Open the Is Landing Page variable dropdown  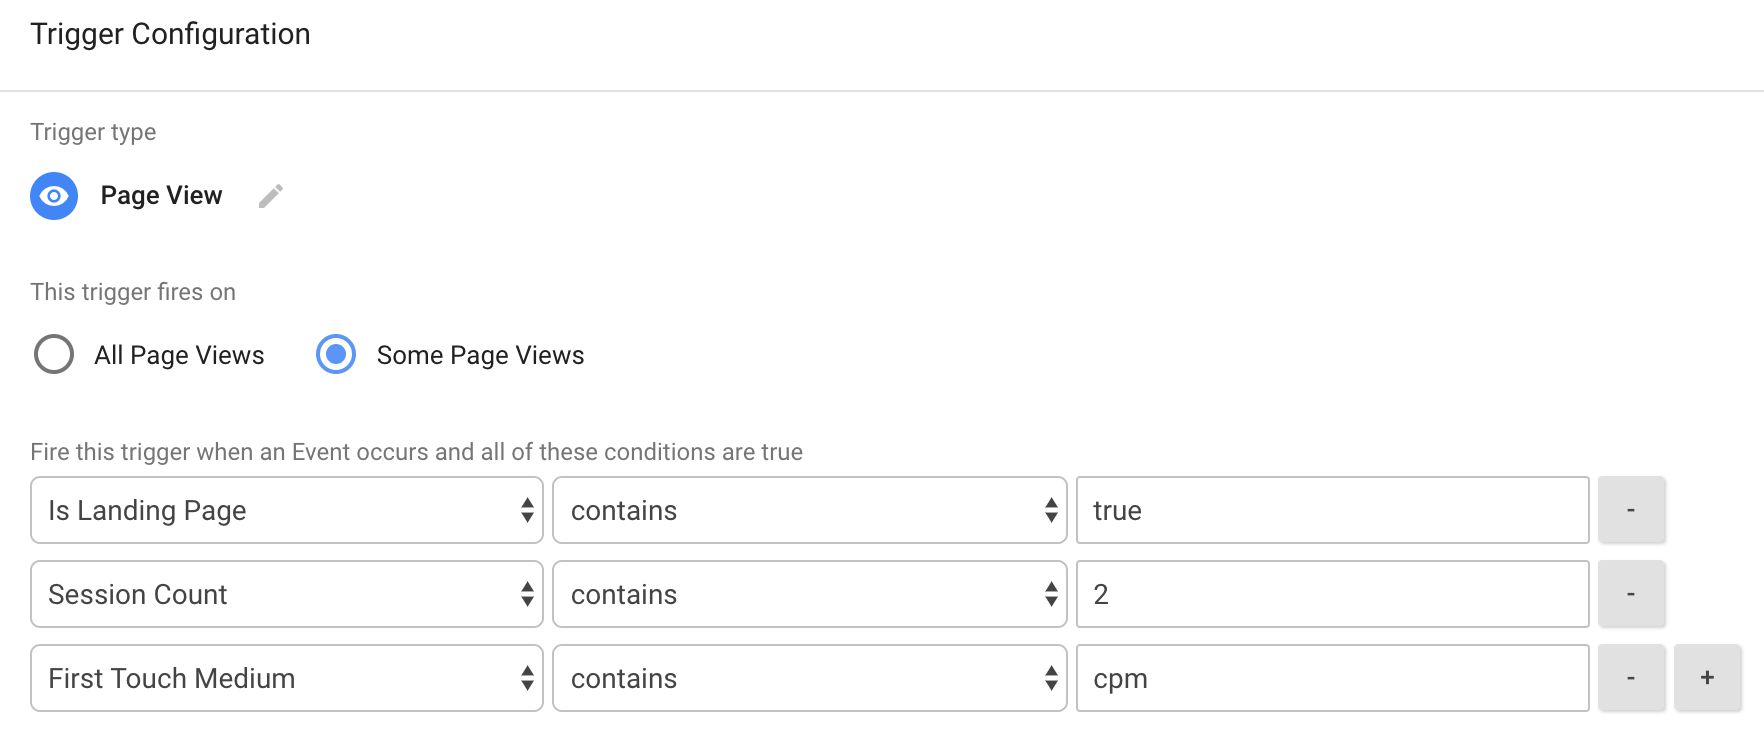click(287, 510)
